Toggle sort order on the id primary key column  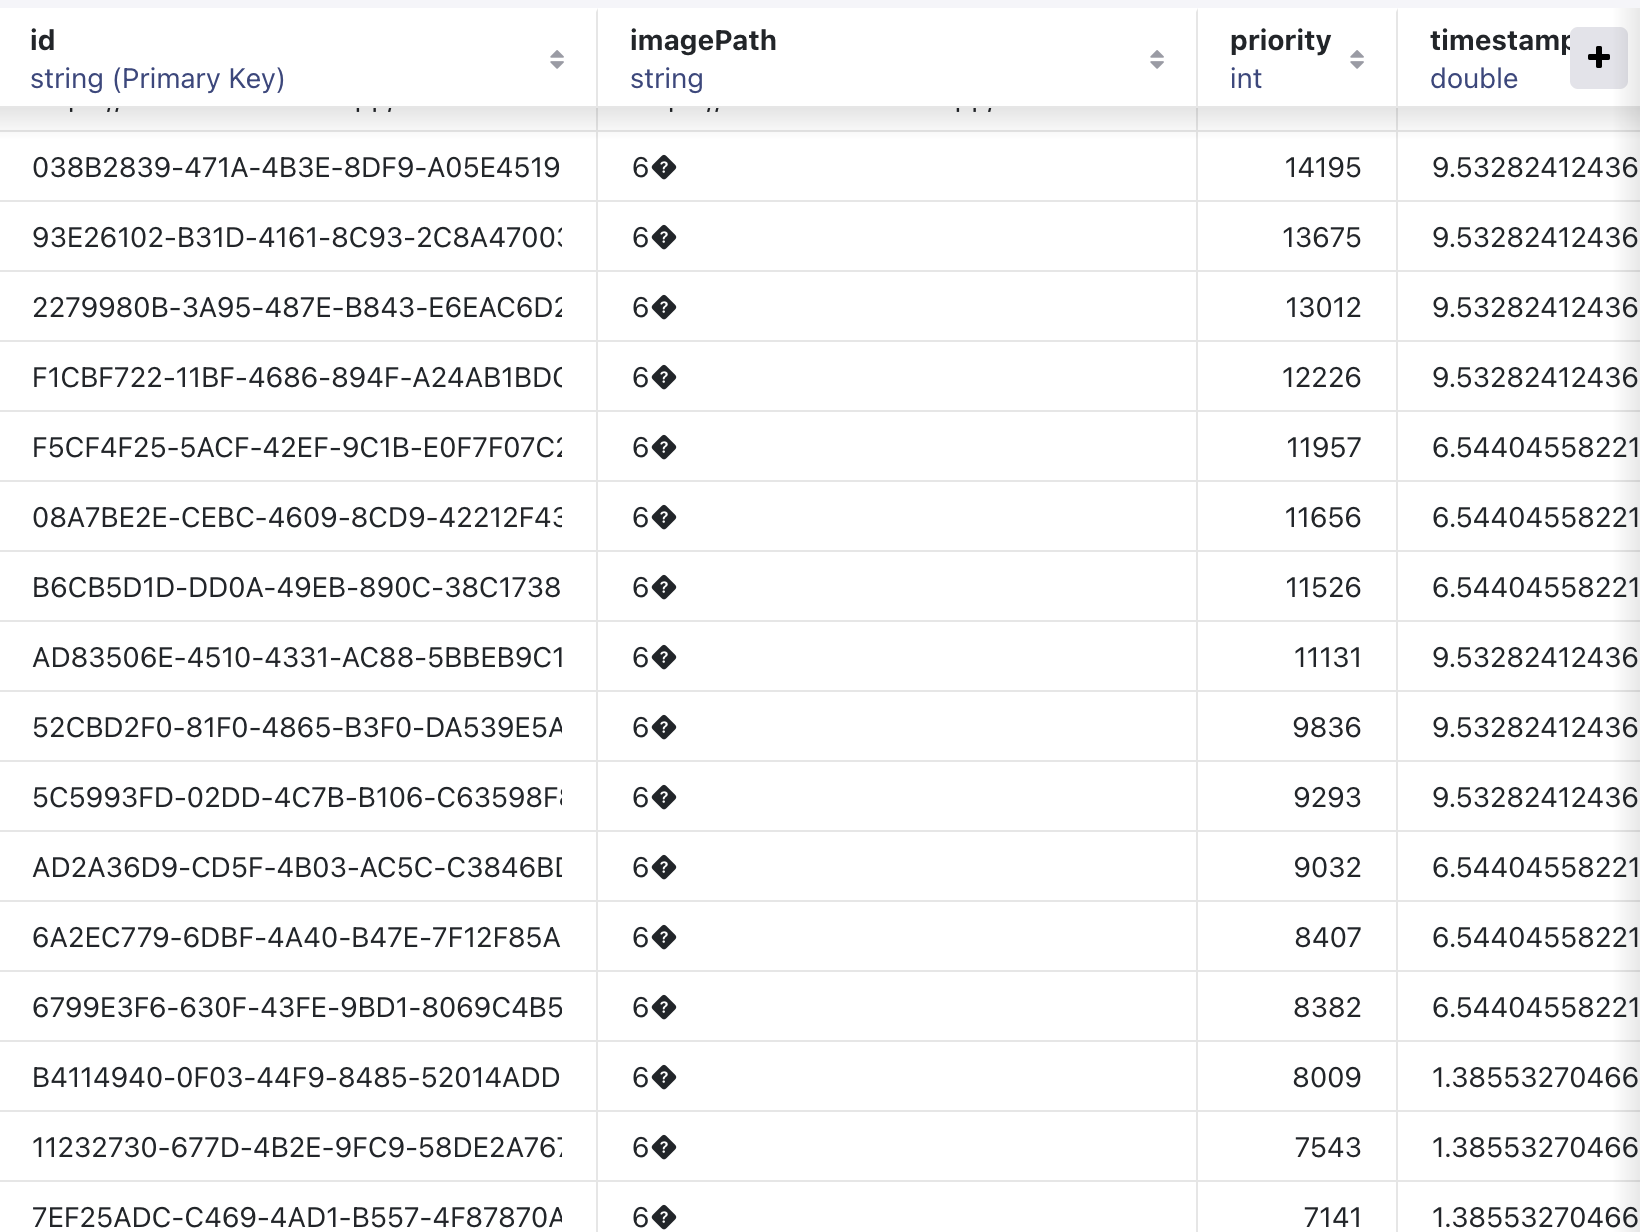click(557, 58)
